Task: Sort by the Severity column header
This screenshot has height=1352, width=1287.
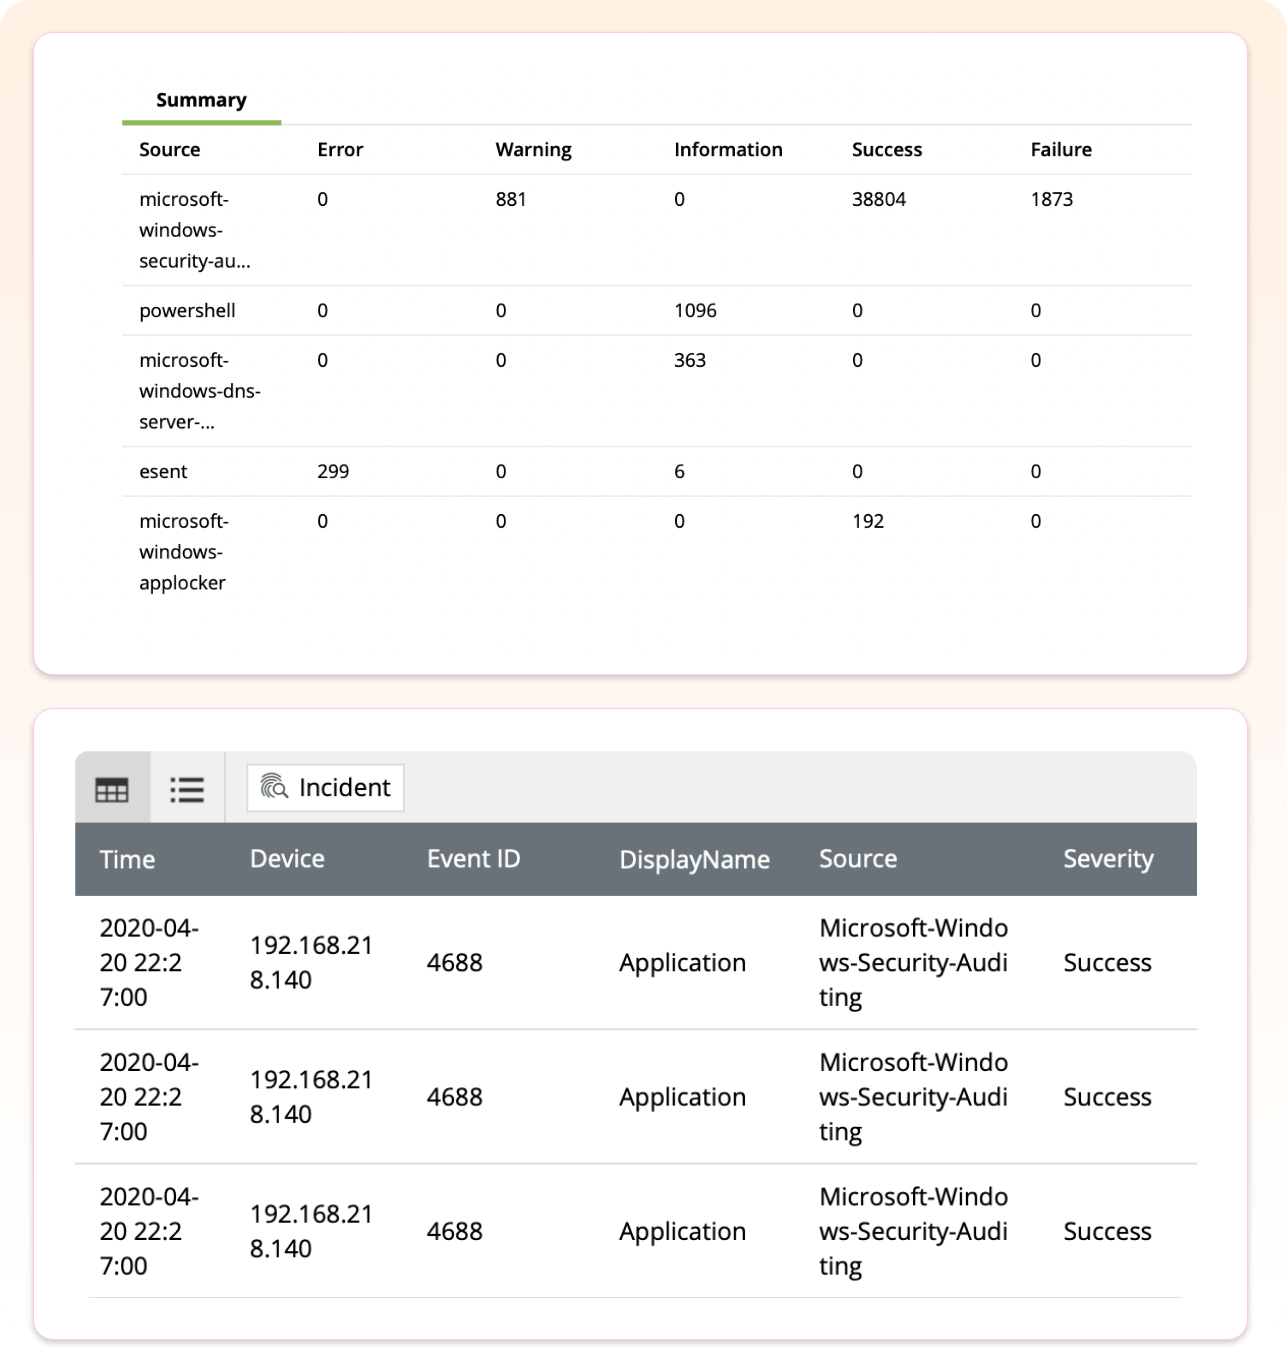Action: click(1108, 859)
